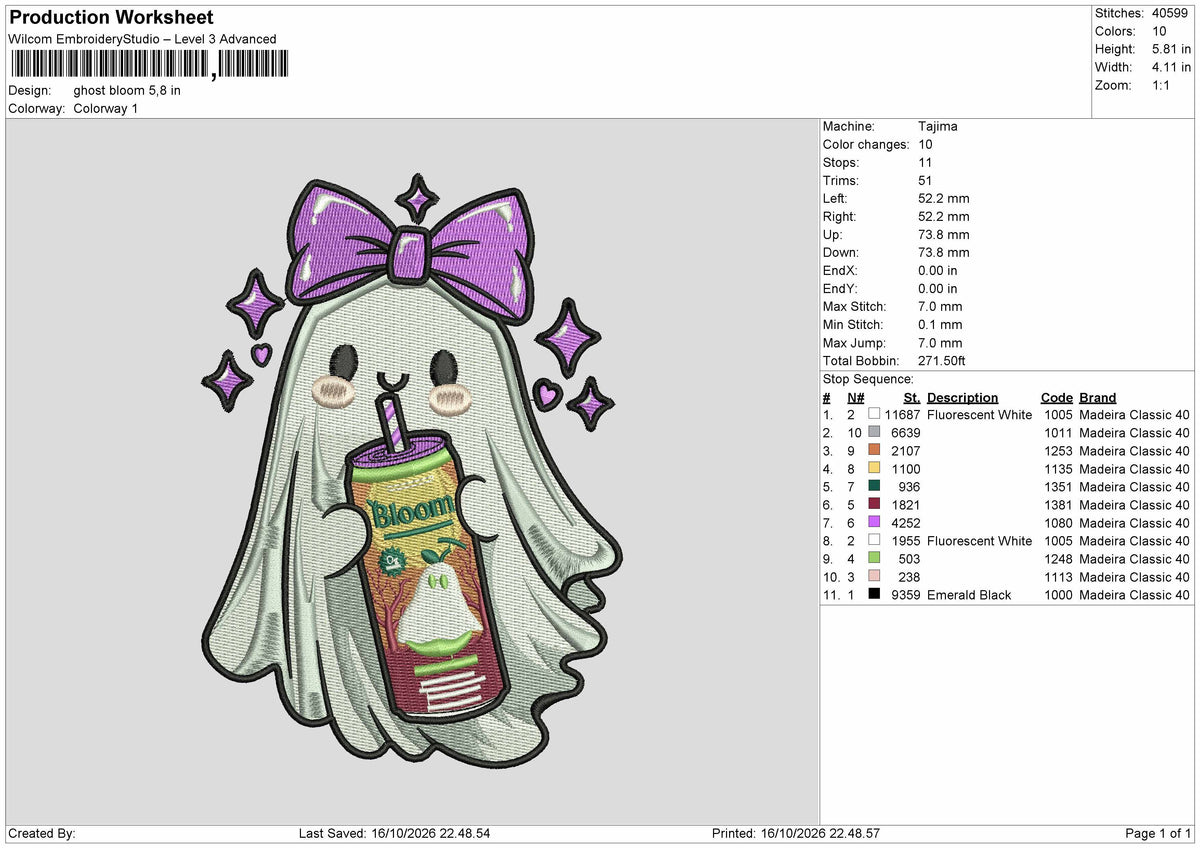1200x848 pixels.
Task: Click the stitch count 936 in stop 5
Action: click(909, 486)
